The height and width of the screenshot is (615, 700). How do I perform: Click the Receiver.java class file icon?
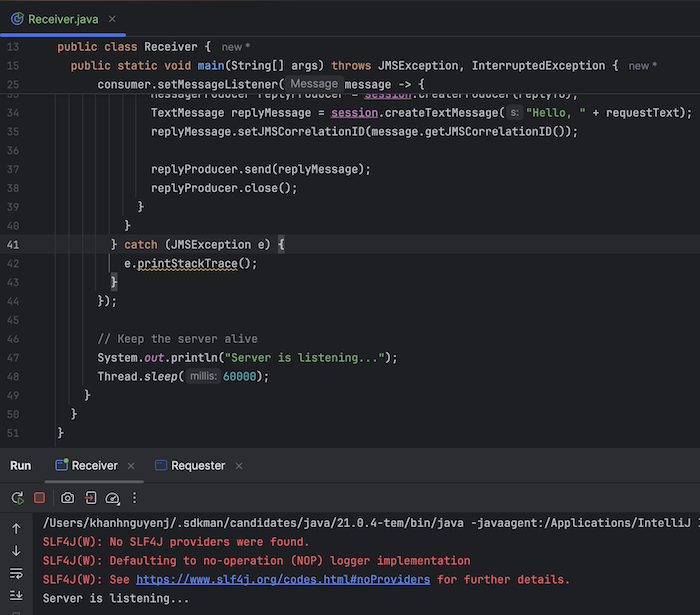(x=17, y=19)
